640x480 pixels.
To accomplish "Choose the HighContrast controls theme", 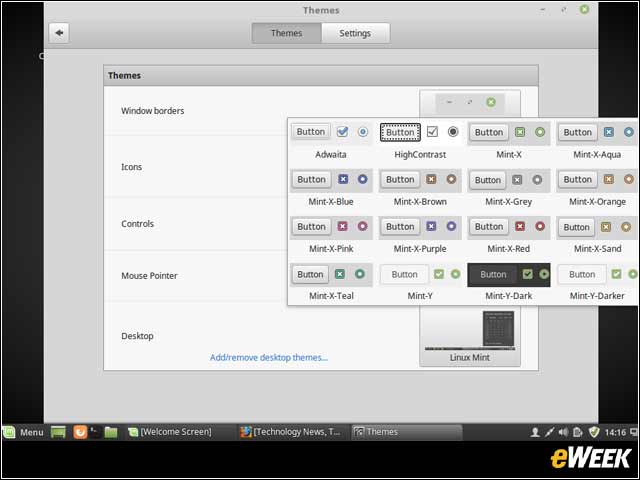I will click(420, 132).
